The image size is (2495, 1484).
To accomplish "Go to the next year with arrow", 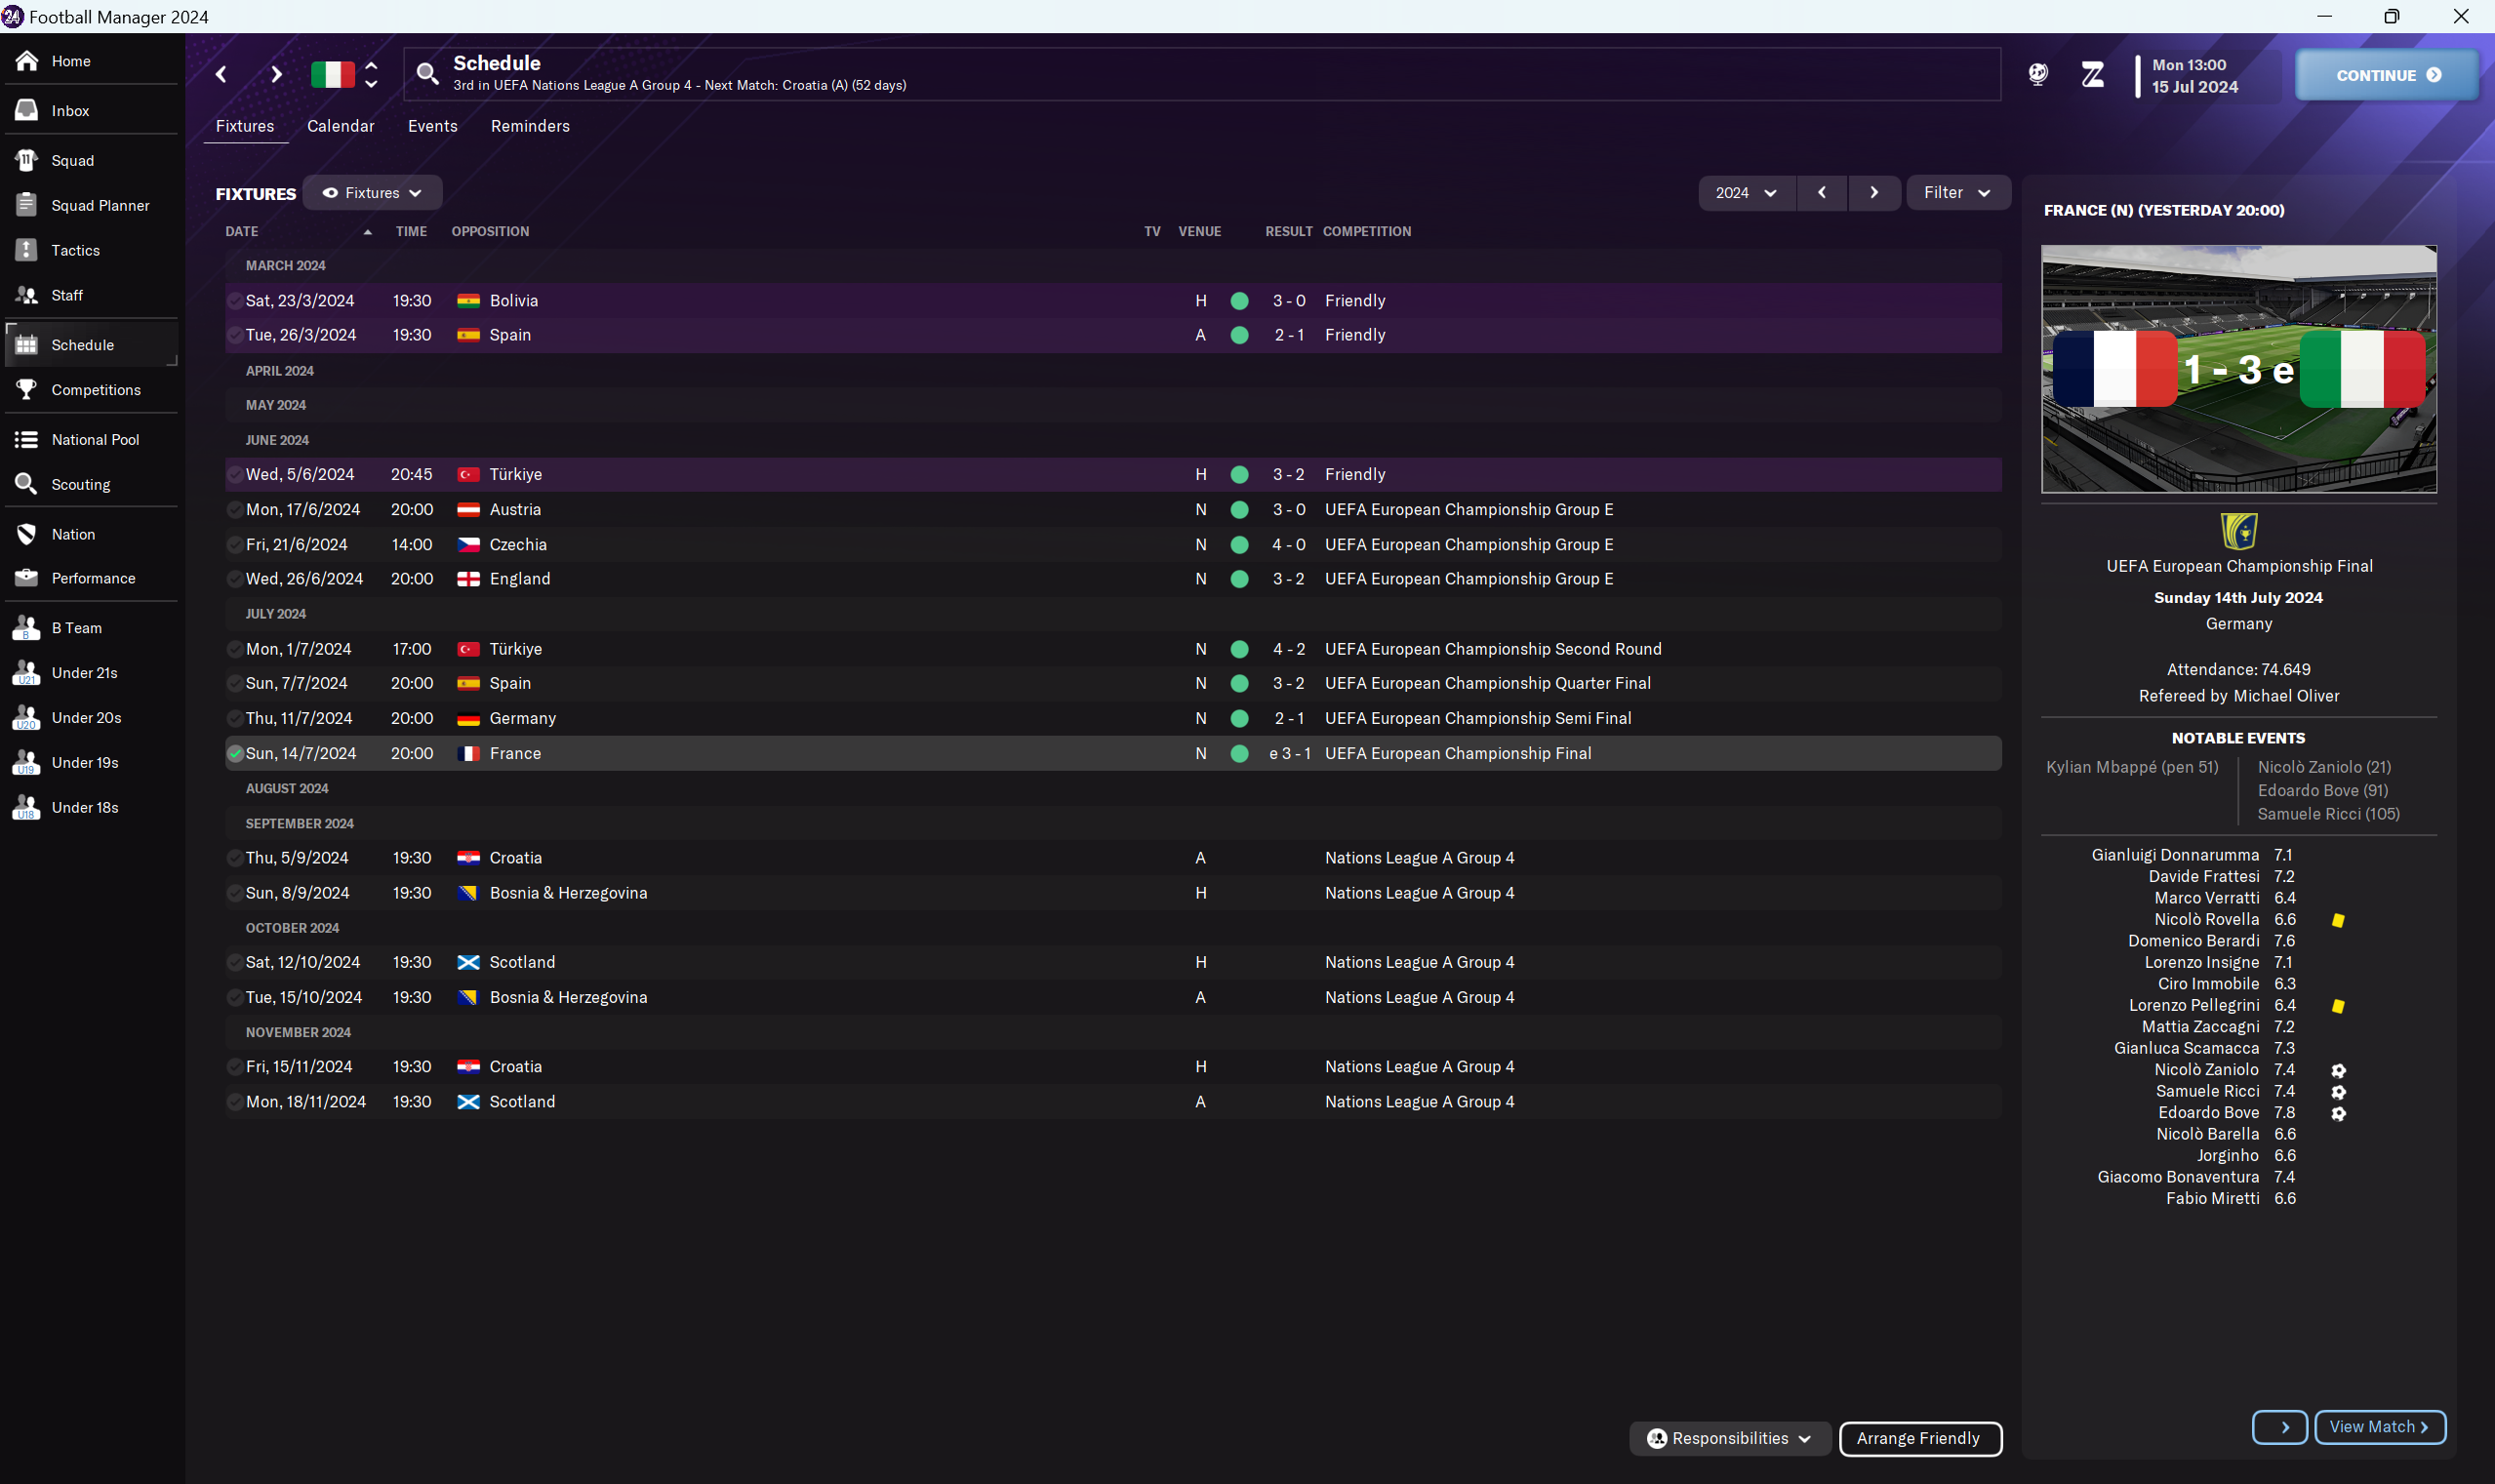I will point(1874,193).
